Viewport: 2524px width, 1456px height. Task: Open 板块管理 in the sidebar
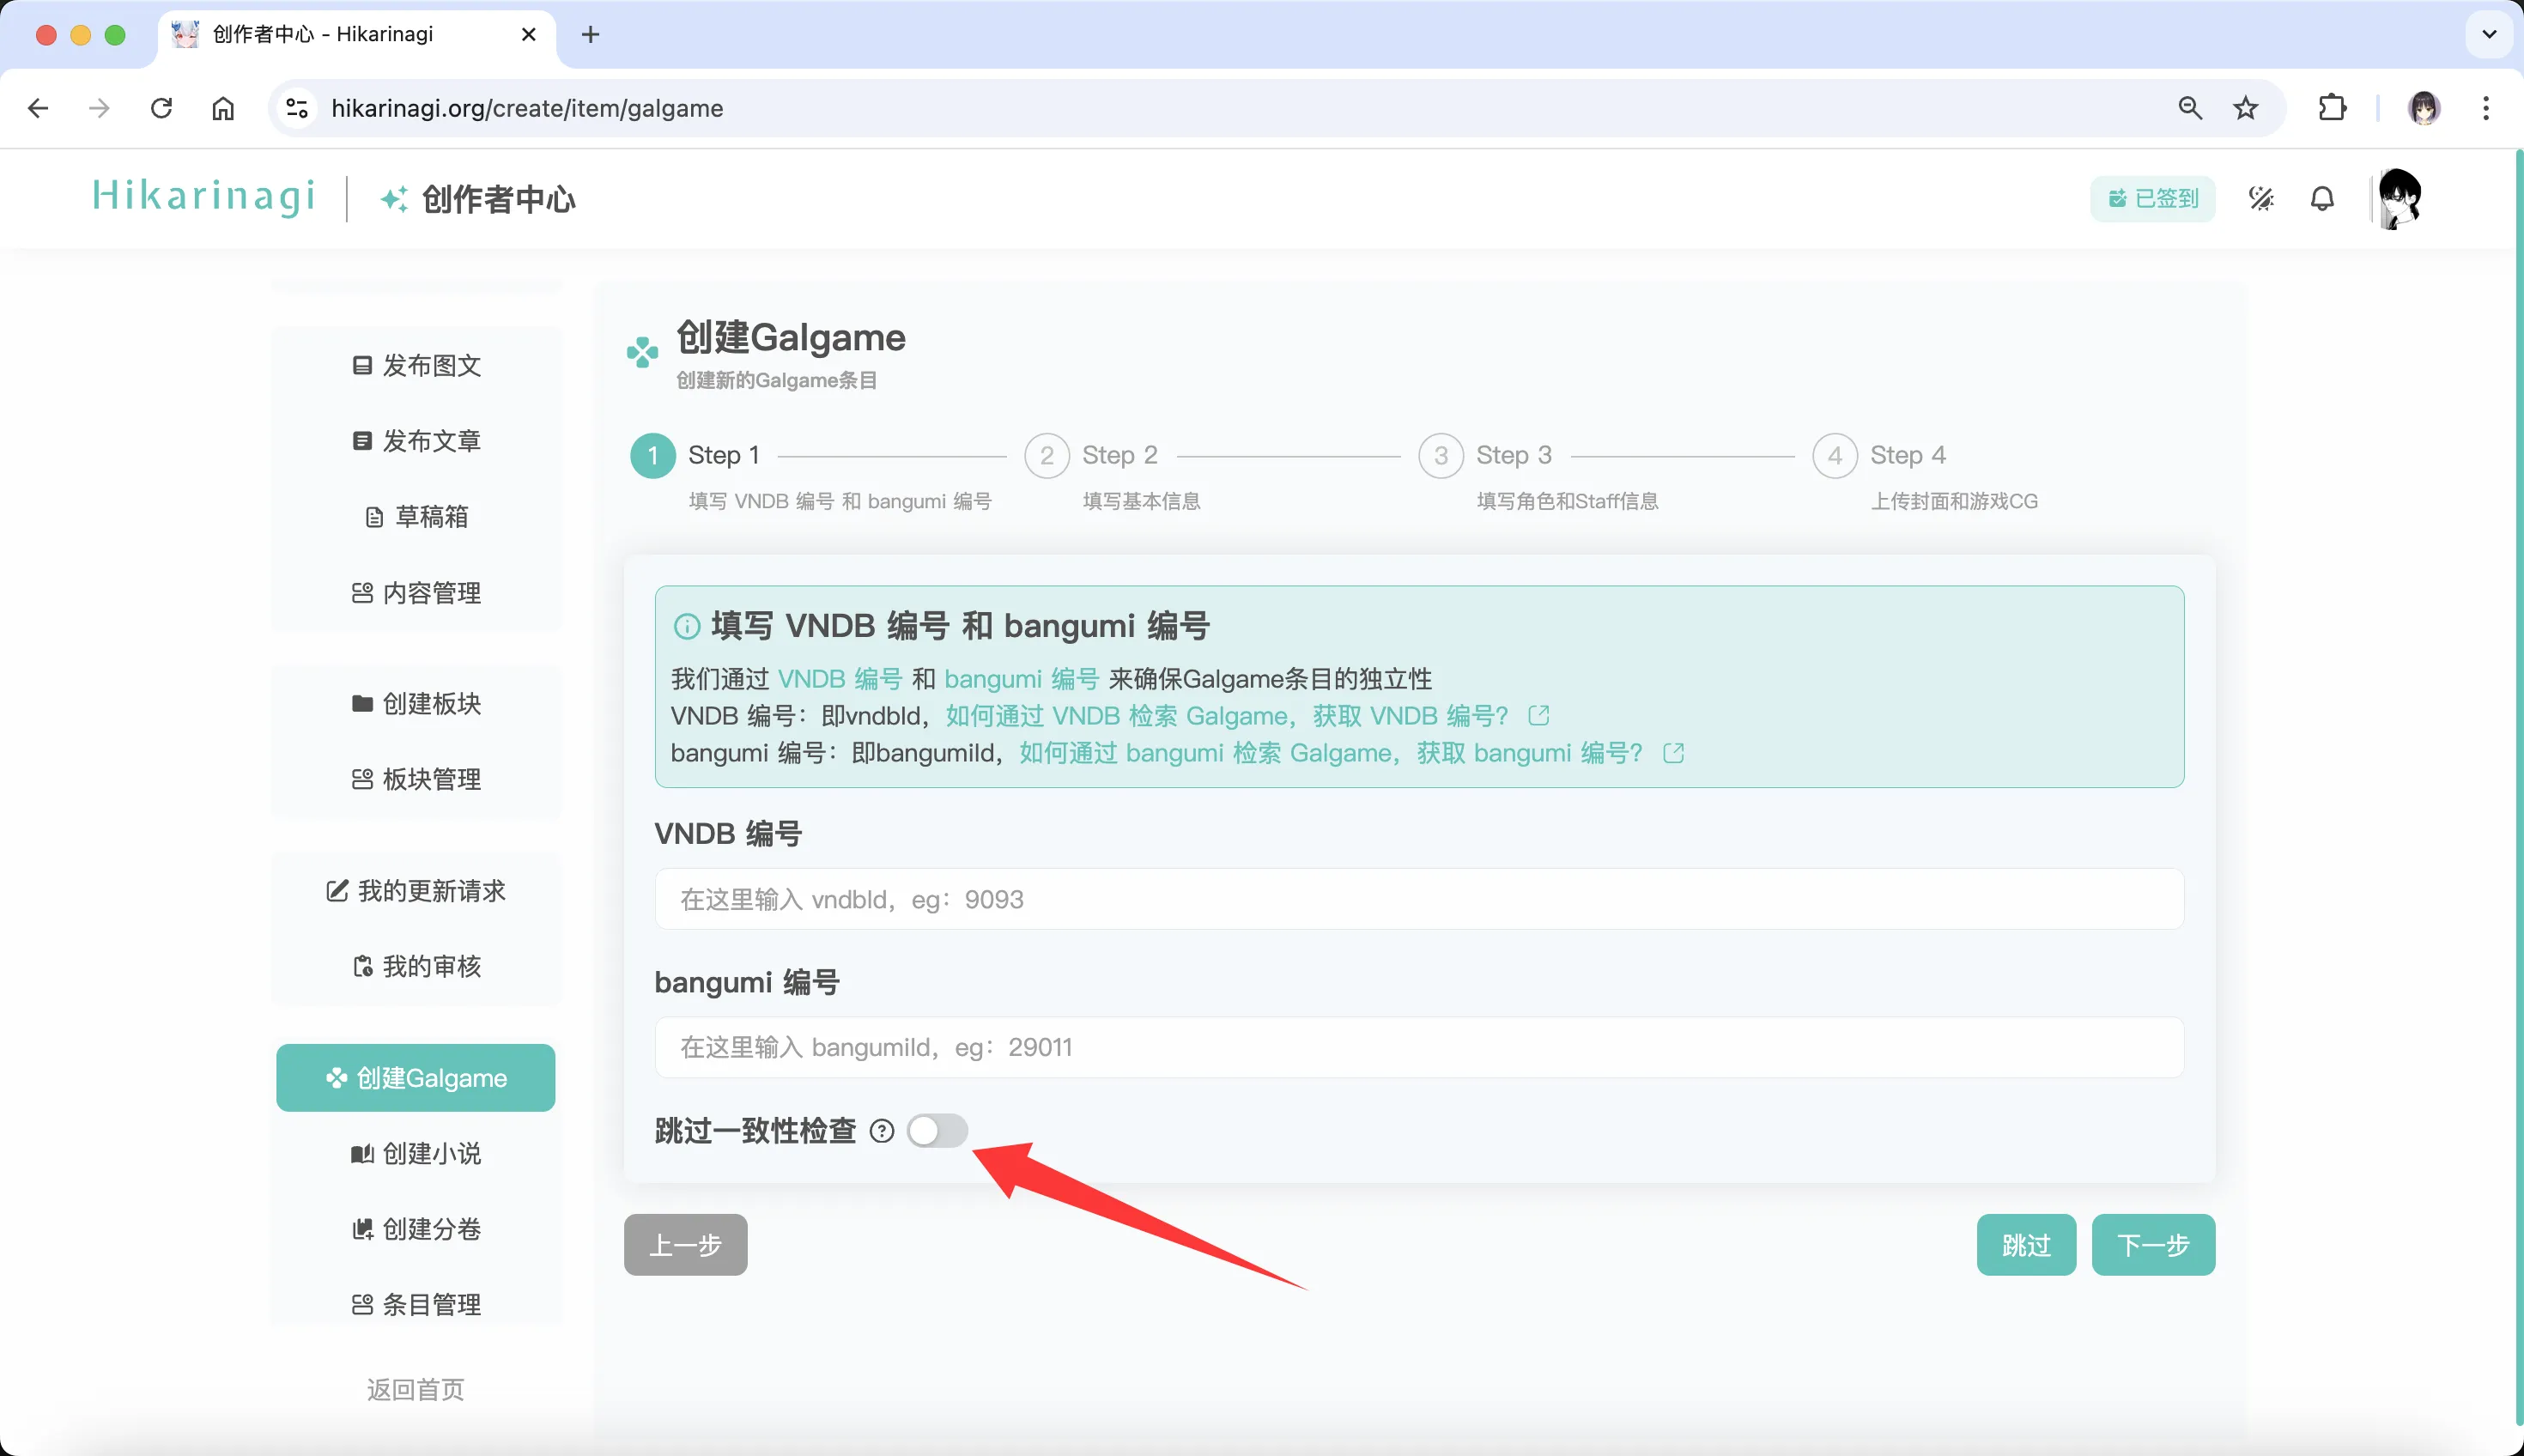pyautogui.click(x=416, y=779)
